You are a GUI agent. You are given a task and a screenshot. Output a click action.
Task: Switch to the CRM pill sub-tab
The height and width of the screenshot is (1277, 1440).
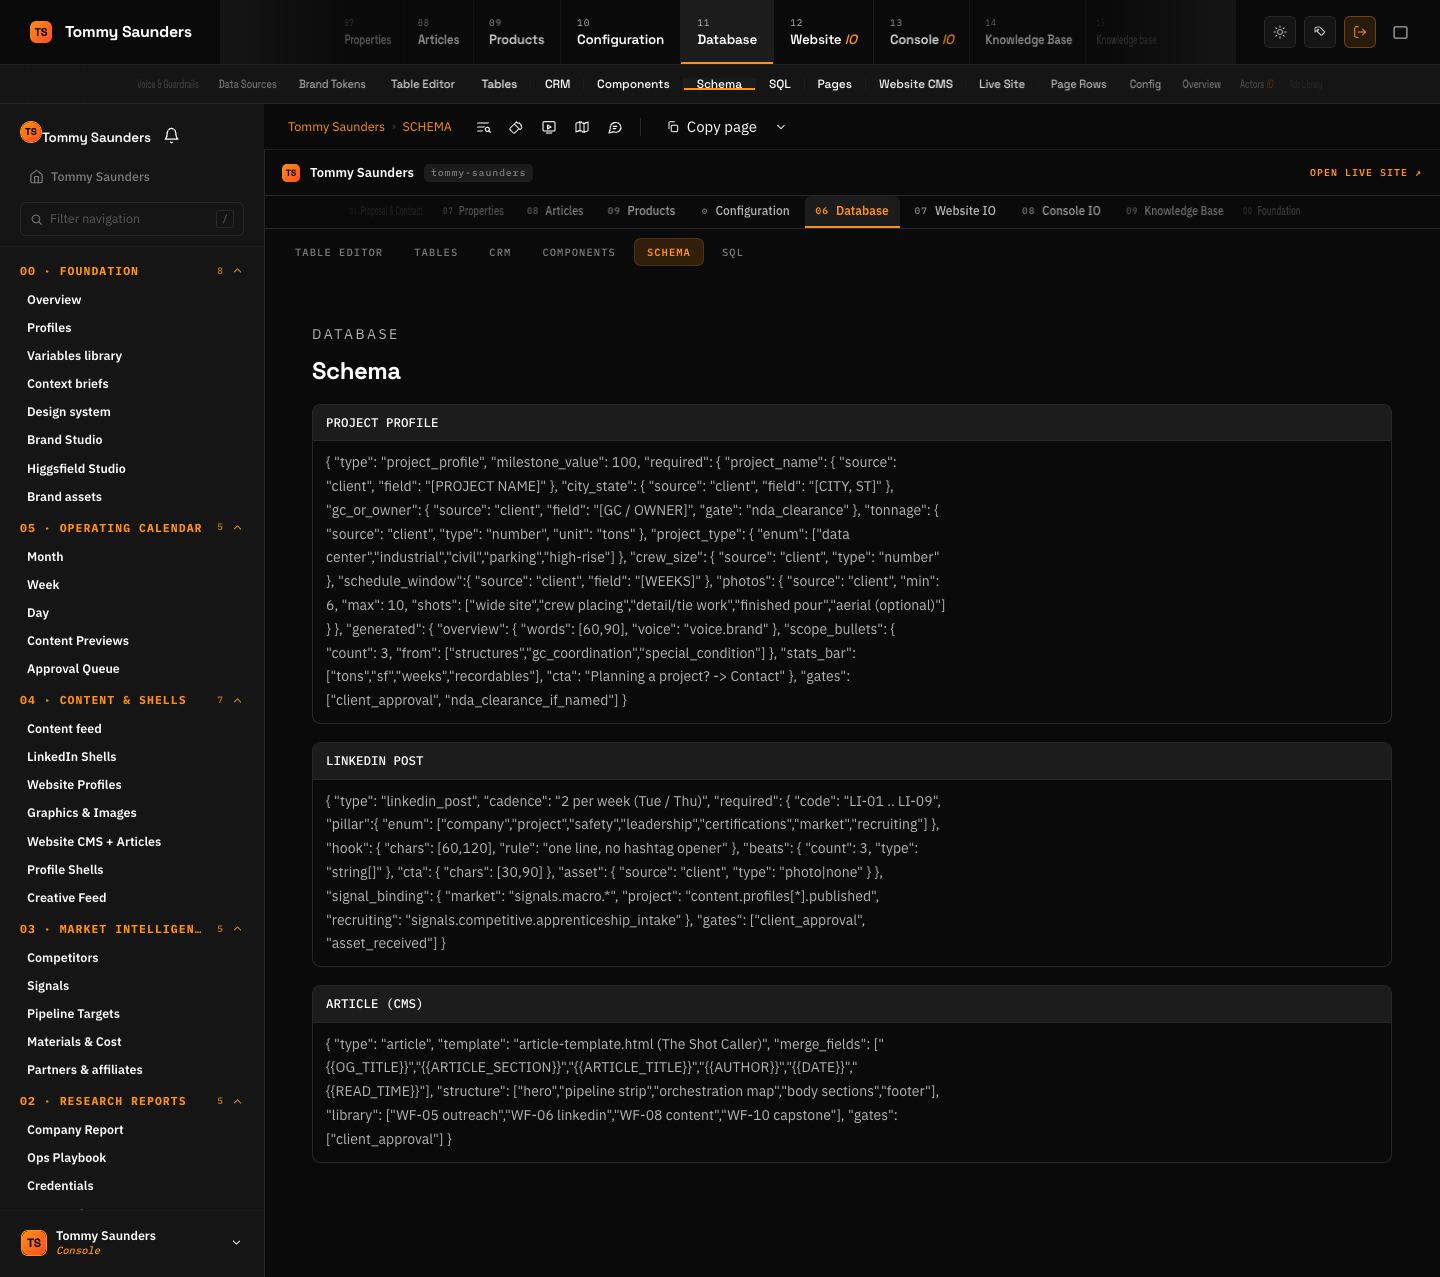coord(500,252)
